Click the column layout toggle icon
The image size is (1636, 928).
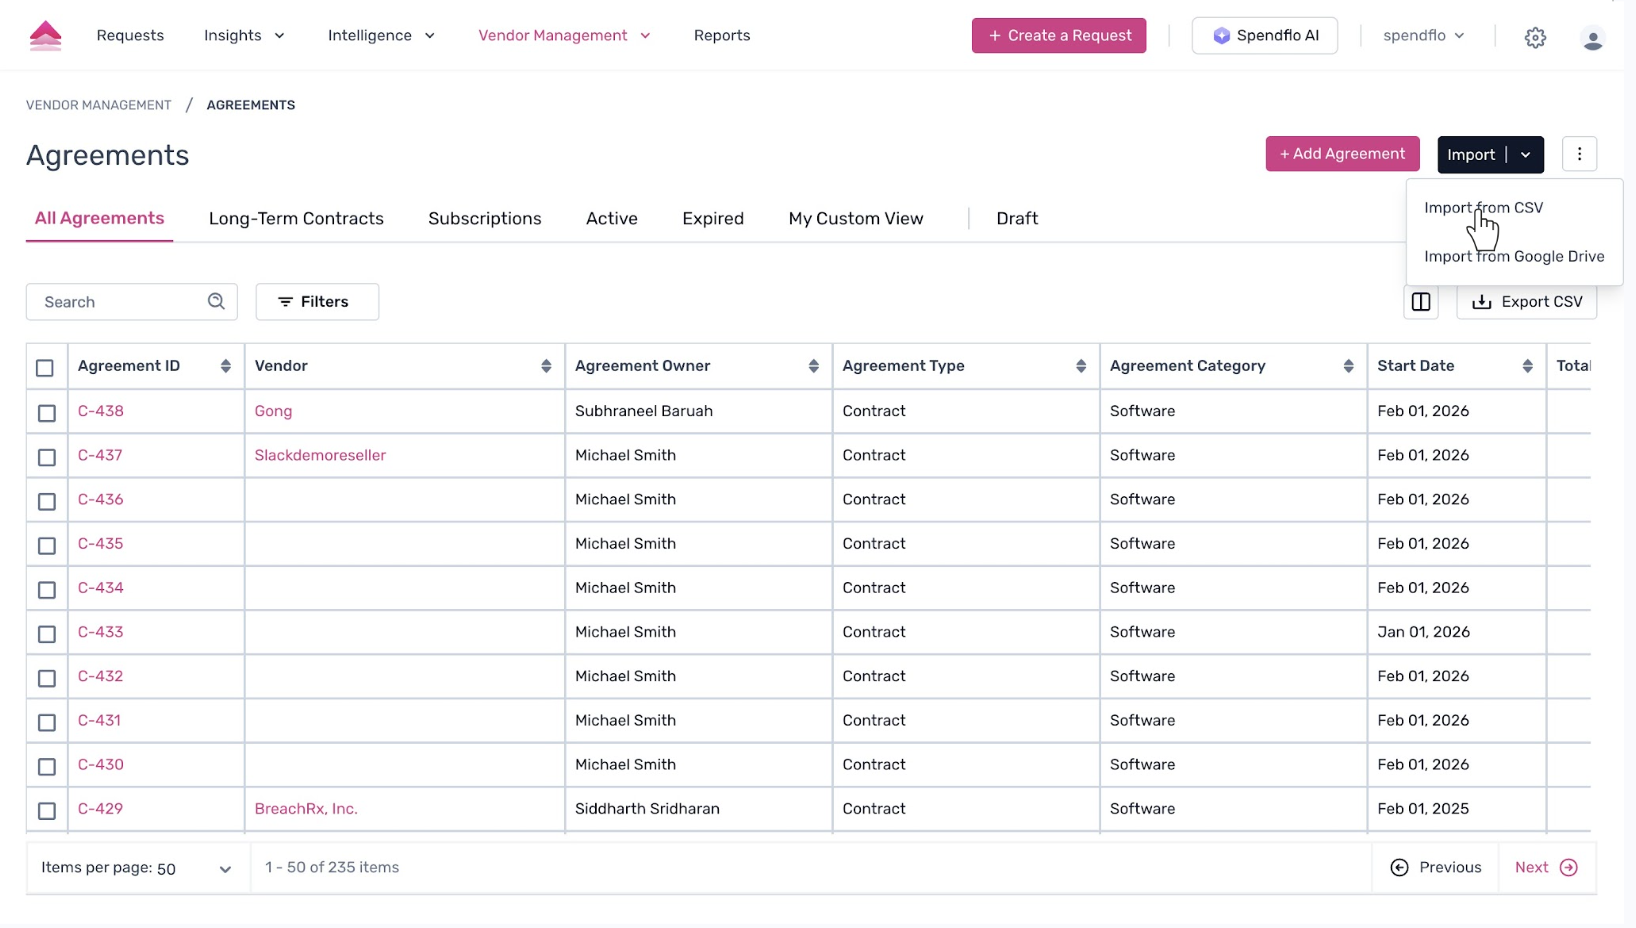tap(1420, 302)
